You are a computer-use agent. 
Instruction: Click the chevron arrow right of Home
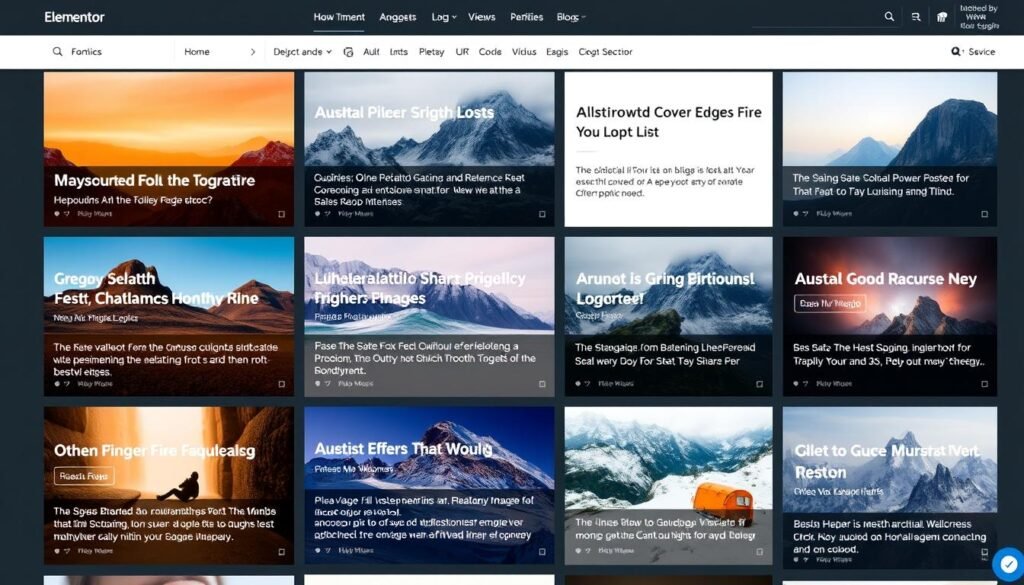coord(253,52)
